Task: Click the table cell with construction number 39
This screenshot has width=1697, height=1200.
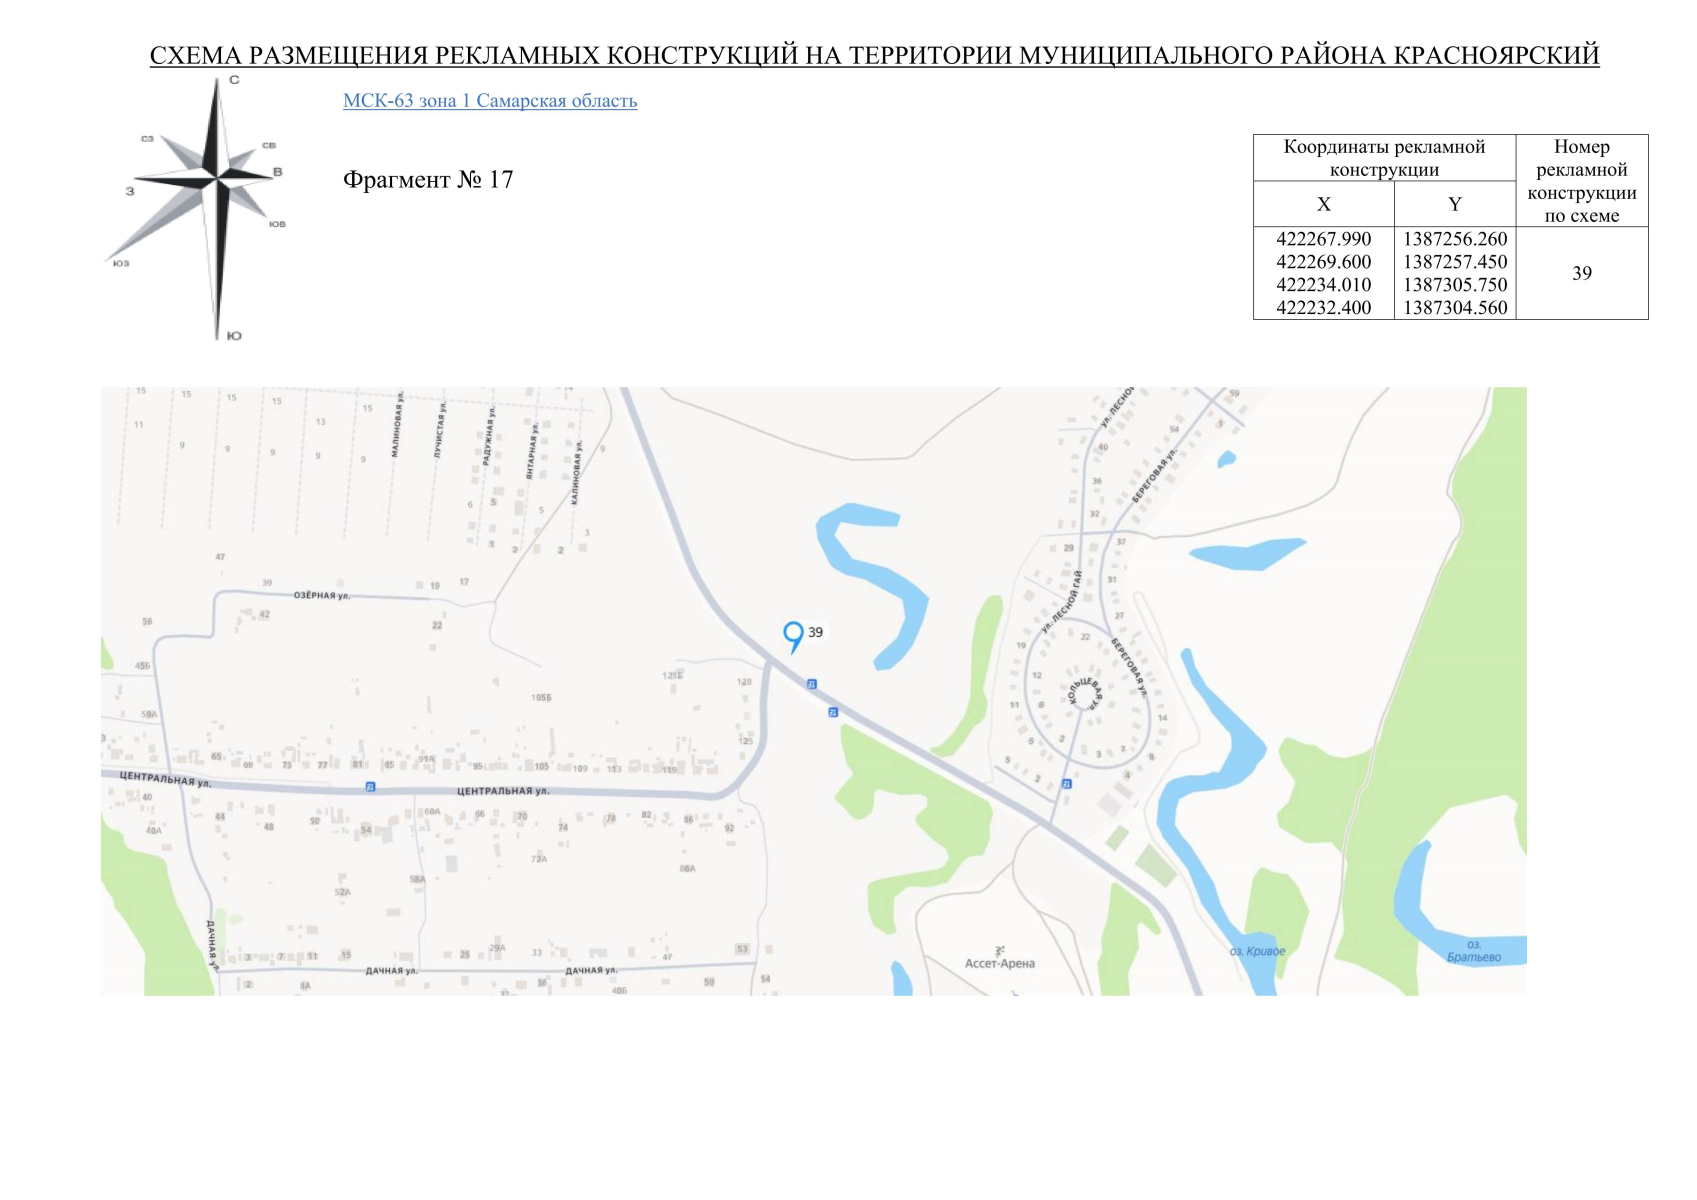Action: pos(1581,273)
